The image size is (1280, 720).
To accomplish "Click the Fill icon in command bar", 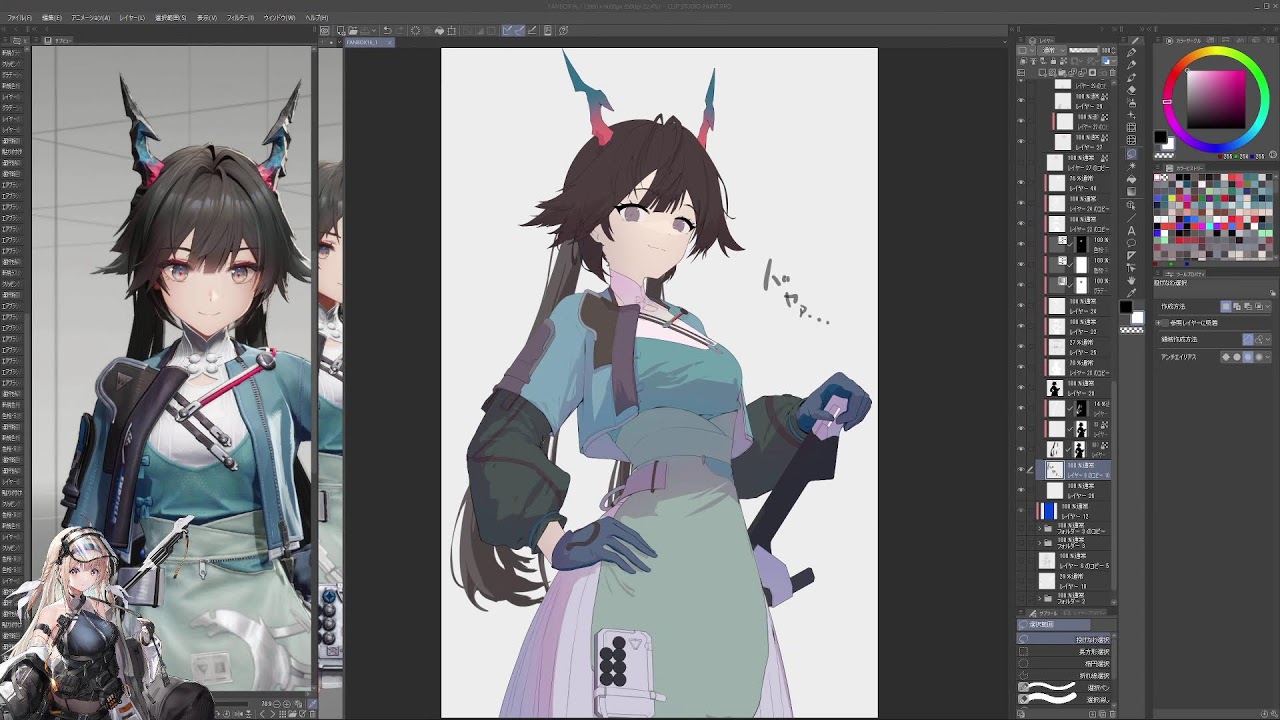I will (439, 30).
